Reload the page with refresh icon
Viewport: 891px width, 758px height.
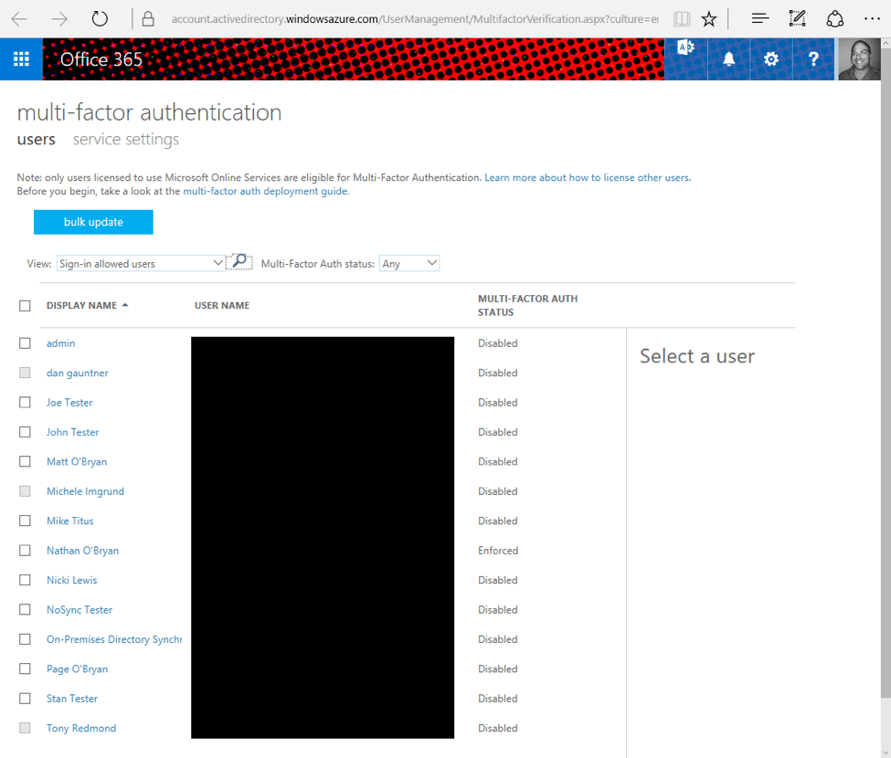(99, 19)
